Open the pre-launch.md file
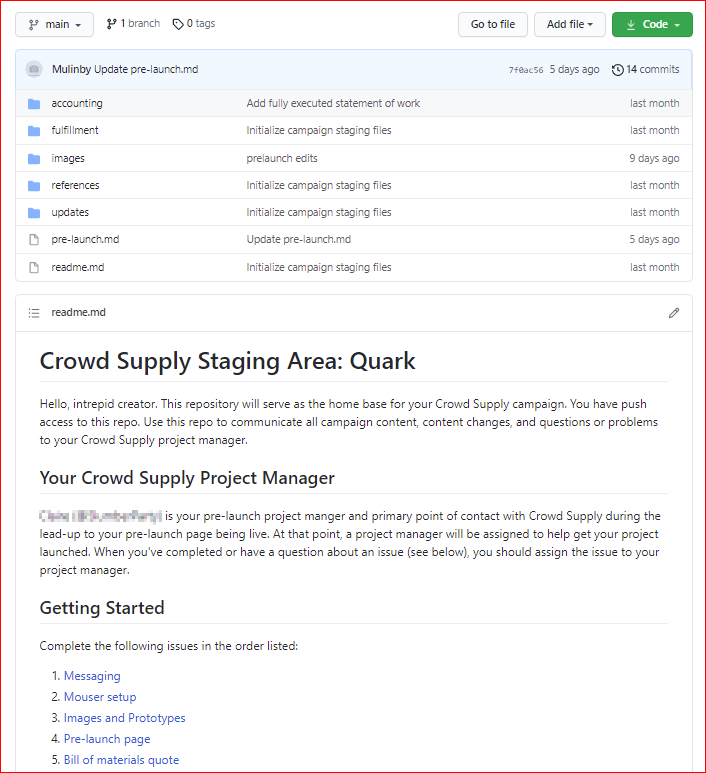Viewport: 706px width, 773px height. click(85, 240)
